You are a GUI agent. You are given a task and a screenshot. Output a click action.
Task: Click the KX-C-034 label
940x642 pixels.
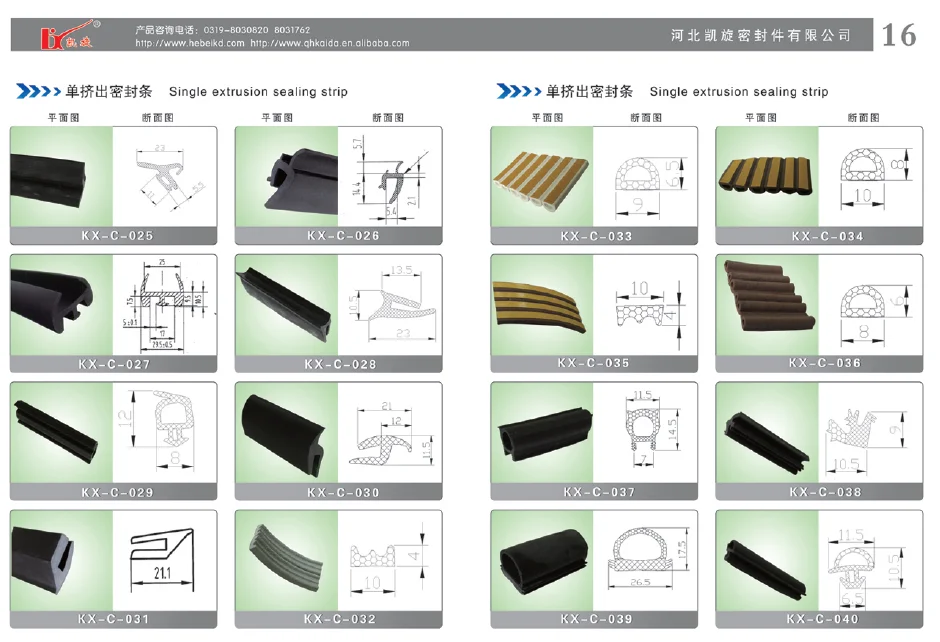827,236
